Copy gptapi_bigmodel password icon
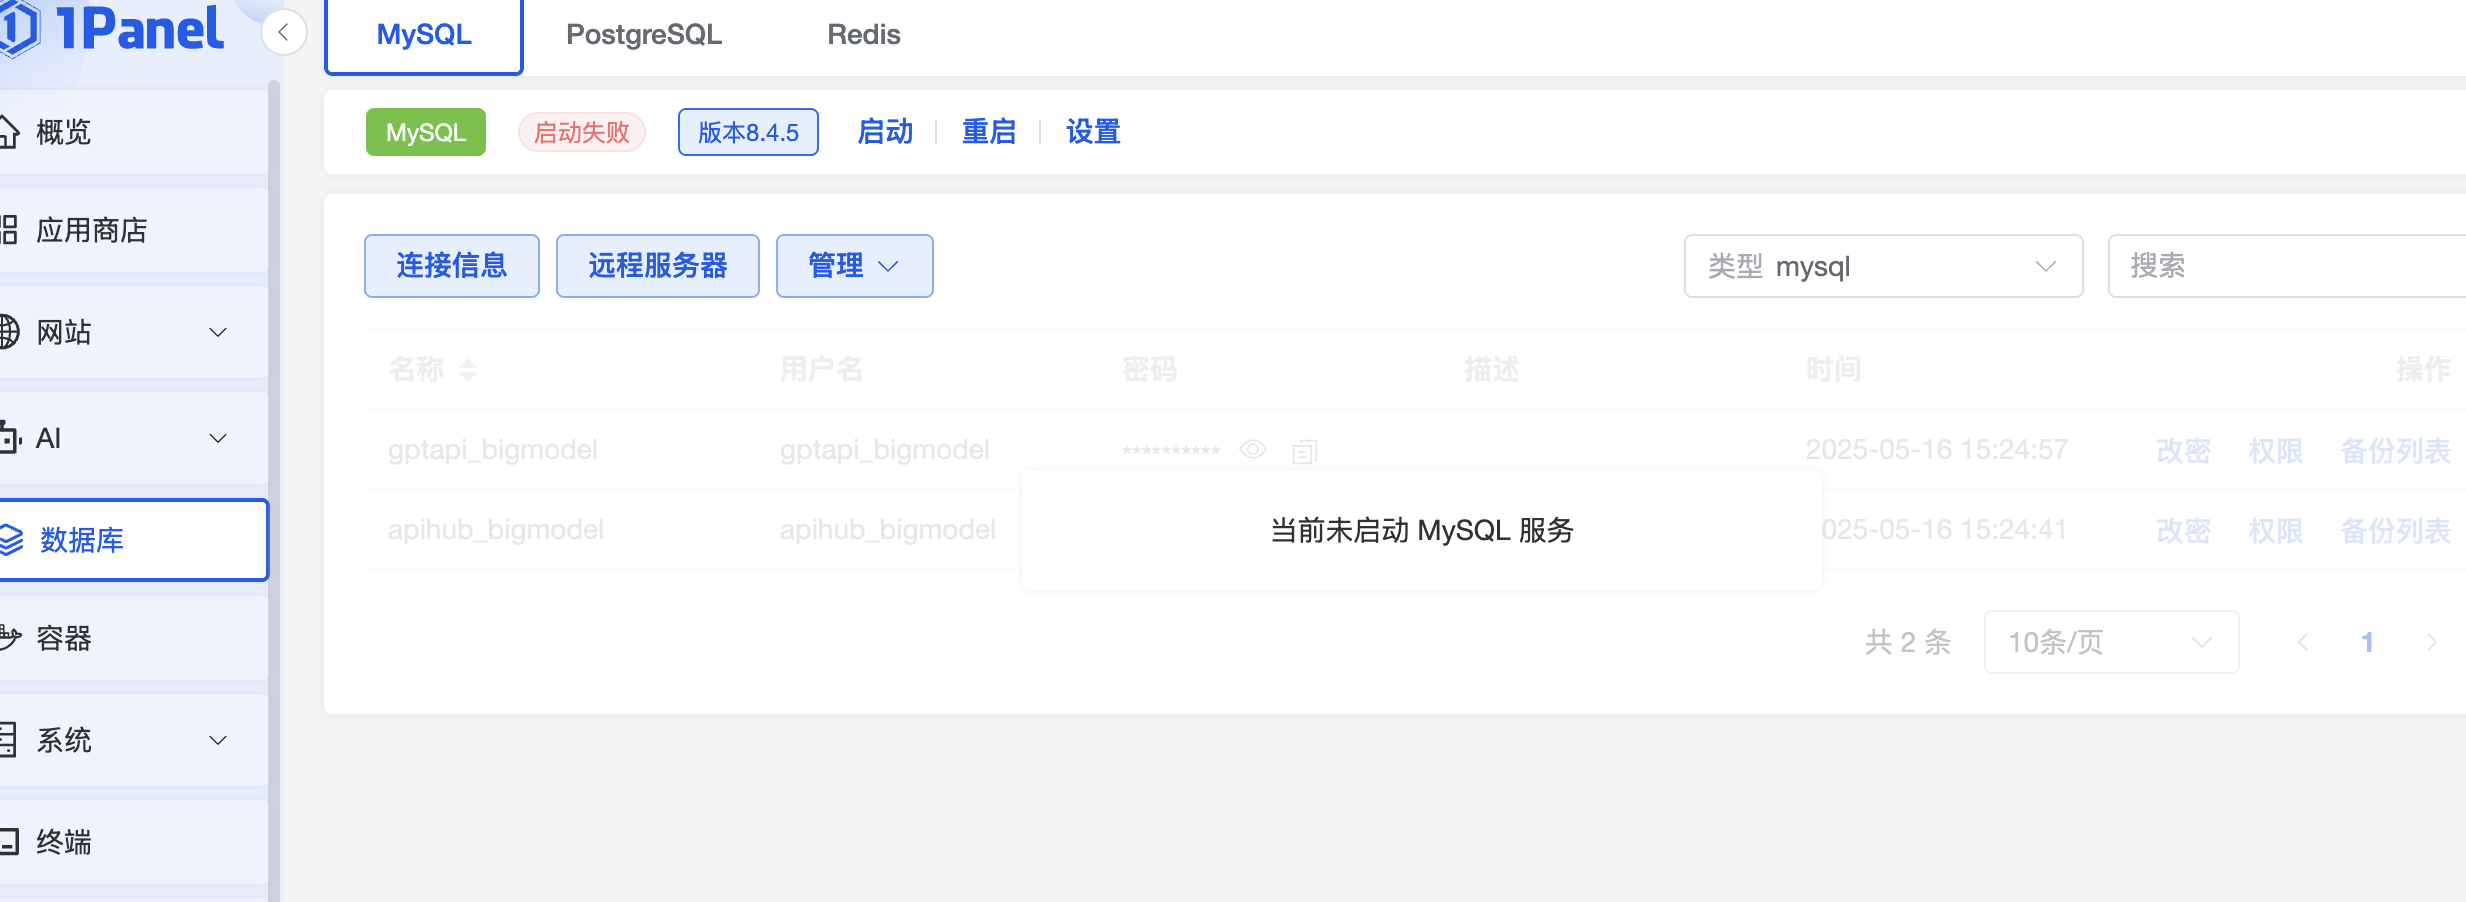2466x902 pixels. 1305,451
